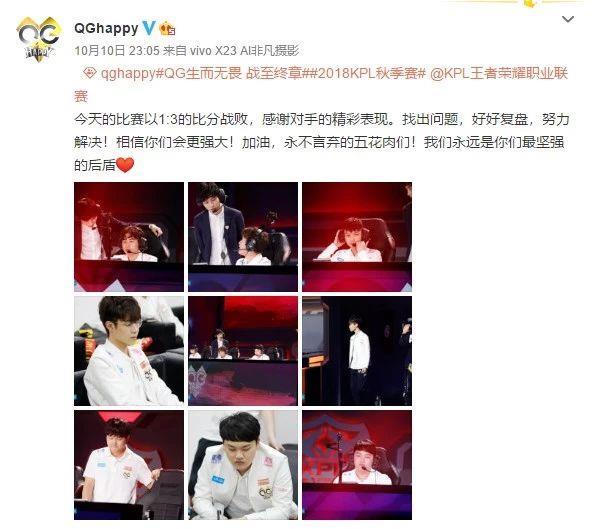Open the 10月10日 23:05 timestamp link
Screen dimensions: 593x529
click(x=117, y=51)
